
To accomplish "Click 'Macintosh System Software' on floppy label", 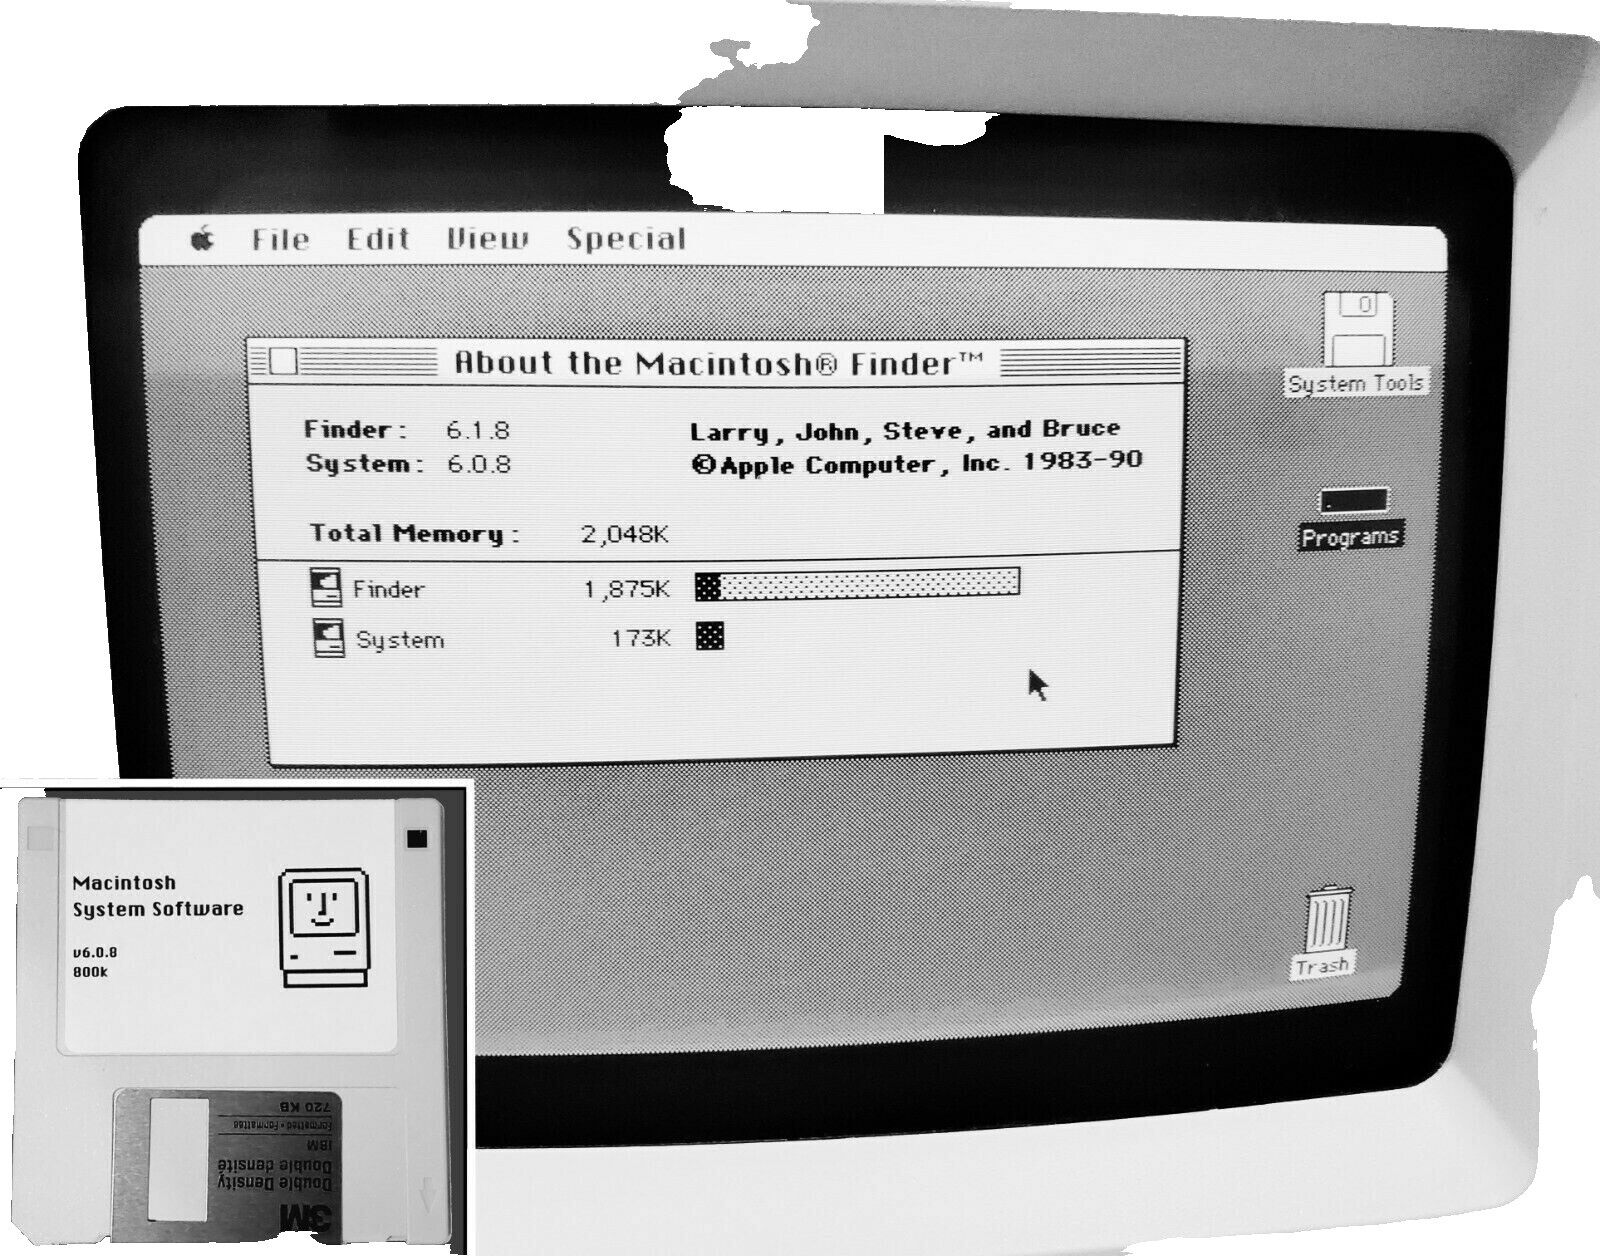I will (x=158, y=896).
